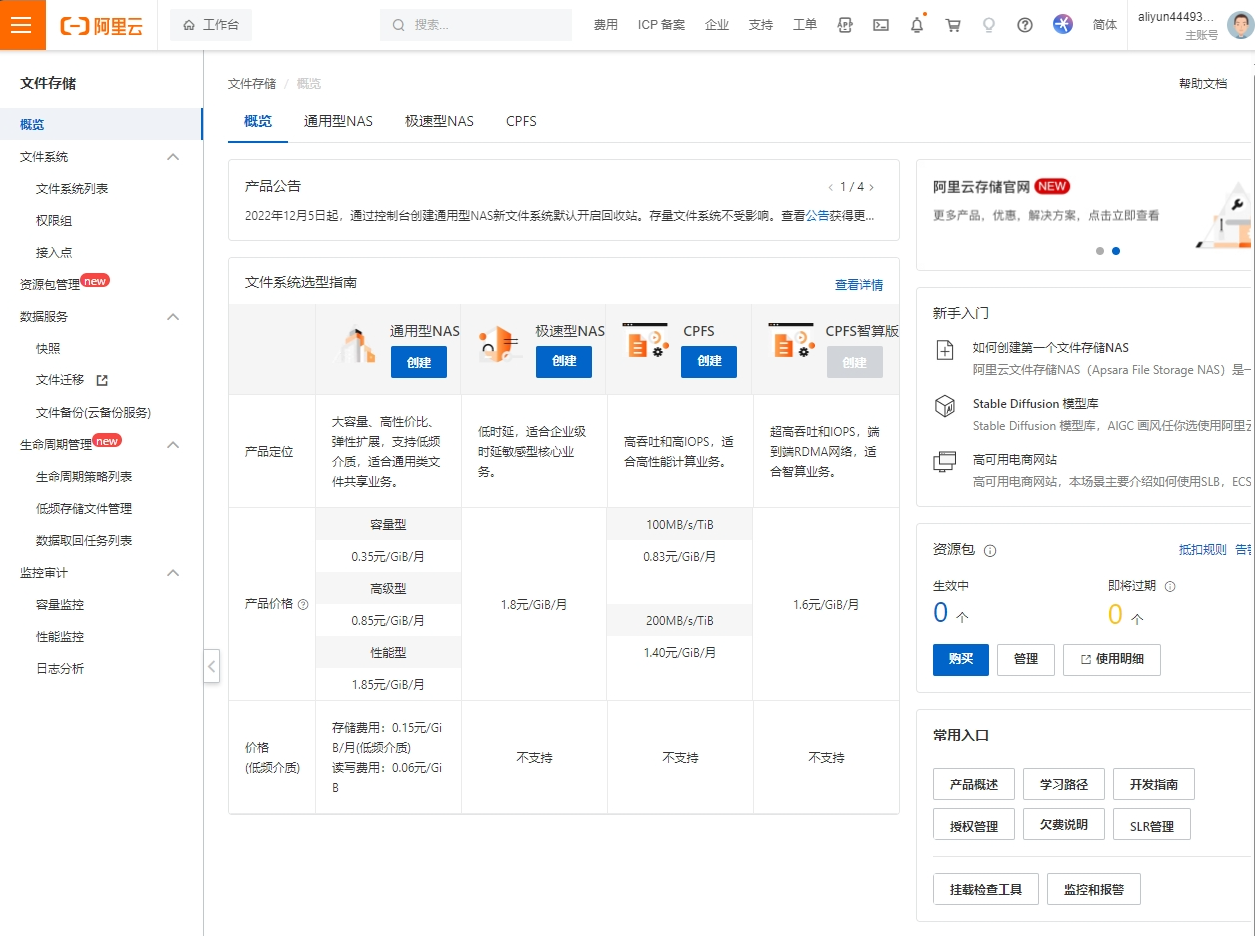Viewport: 1255px width, 936px height.
Task: Open Cloud Shell terminal icon
Action: tap(880, 25)
